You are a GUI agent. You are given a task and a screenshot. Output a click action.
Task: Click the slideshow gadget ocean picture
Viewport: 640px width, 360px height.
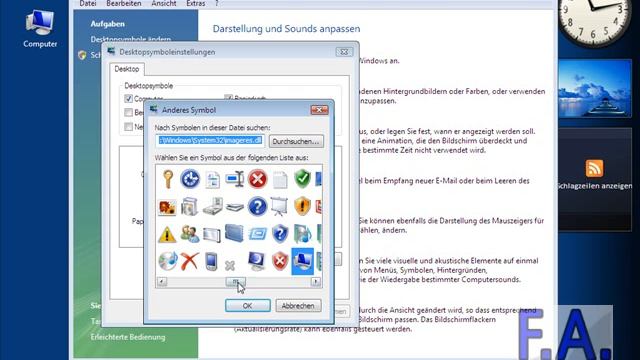point(595,88)
